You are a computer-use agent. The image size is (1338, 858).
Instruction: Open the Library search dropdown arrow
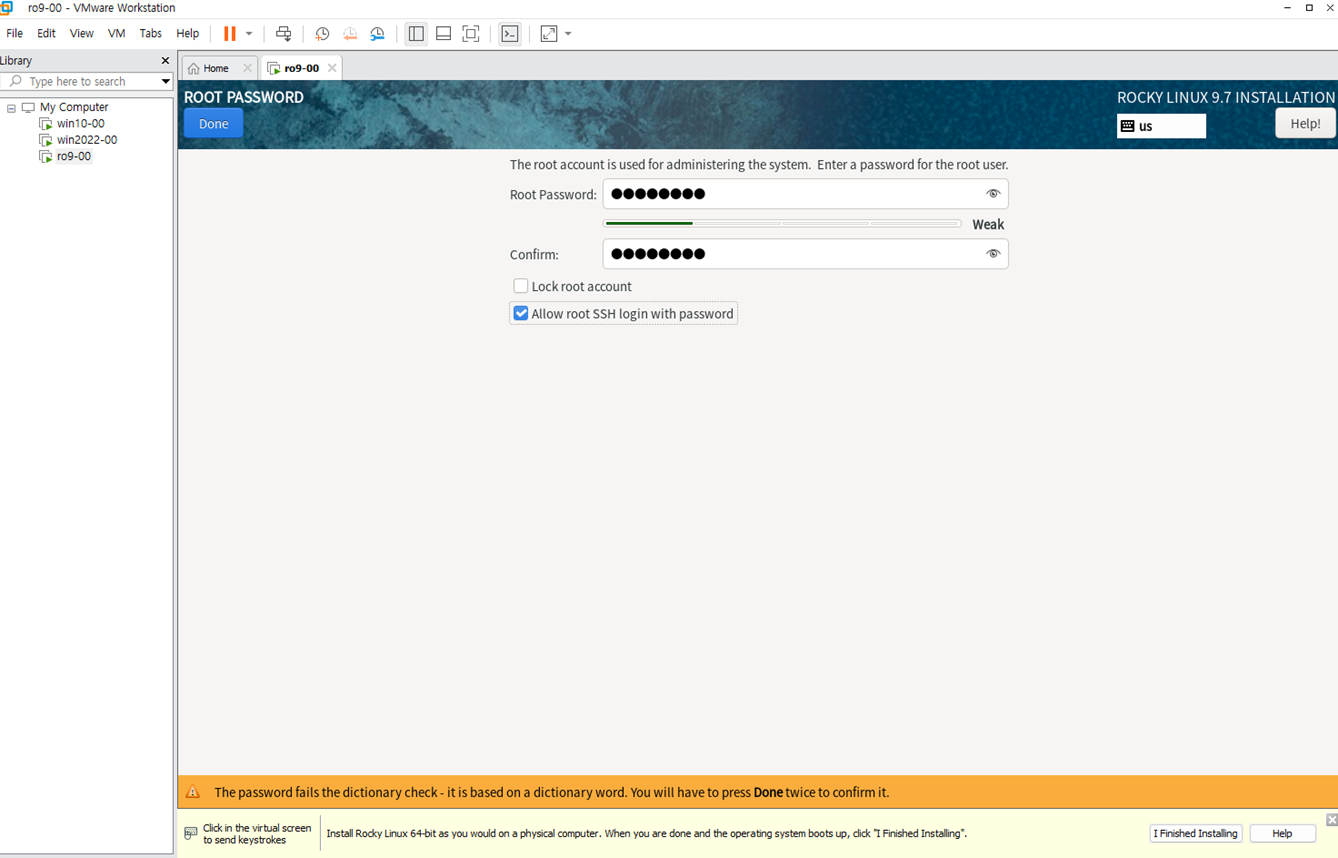click(165, 82)
